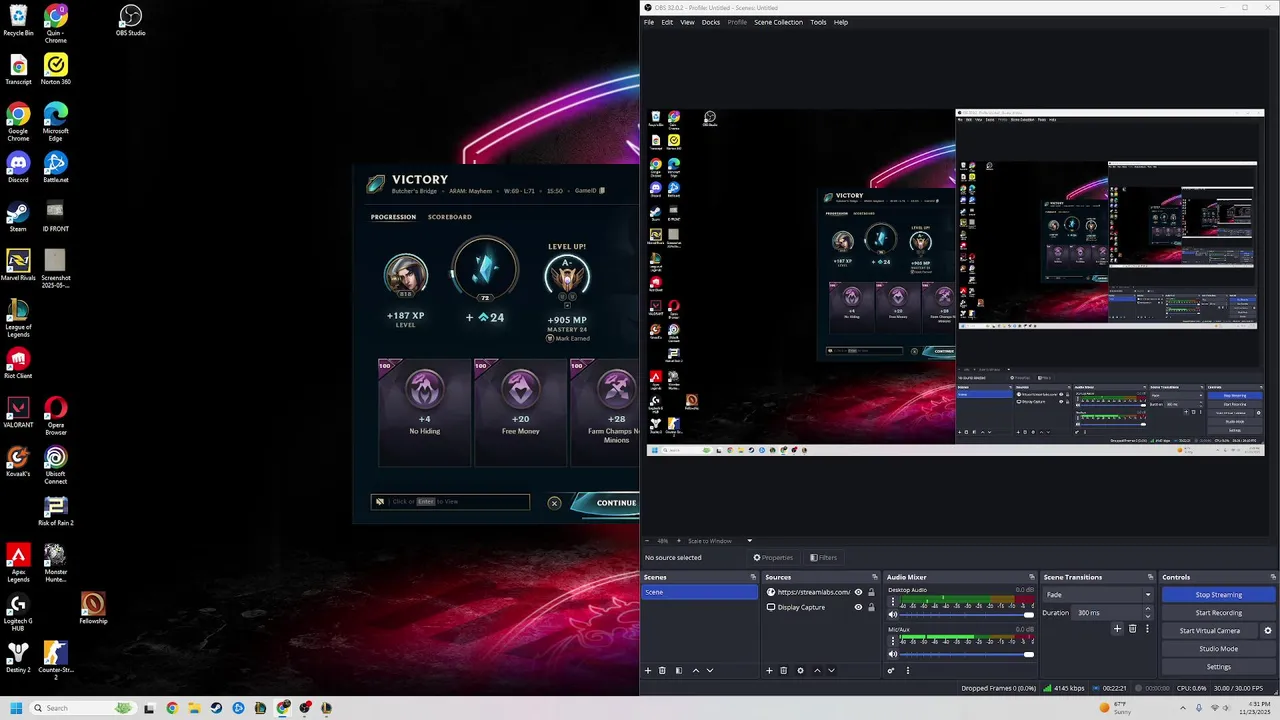Pop out the Scene Transitions dock
Viewport: 1280px width, 720px height.
click(1150, 577)
